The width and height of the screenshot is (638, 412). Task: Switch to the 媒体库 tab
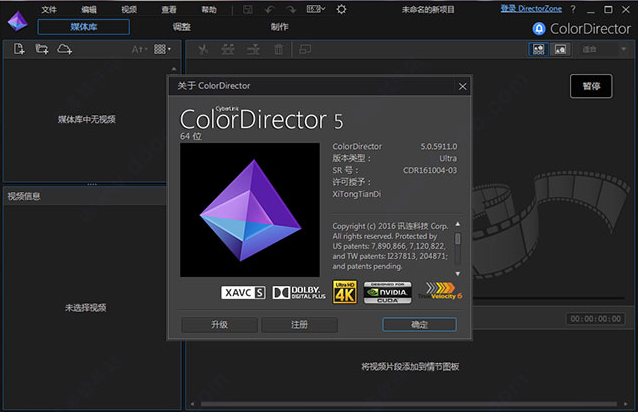pyautogui.click(x=84, y=27)
